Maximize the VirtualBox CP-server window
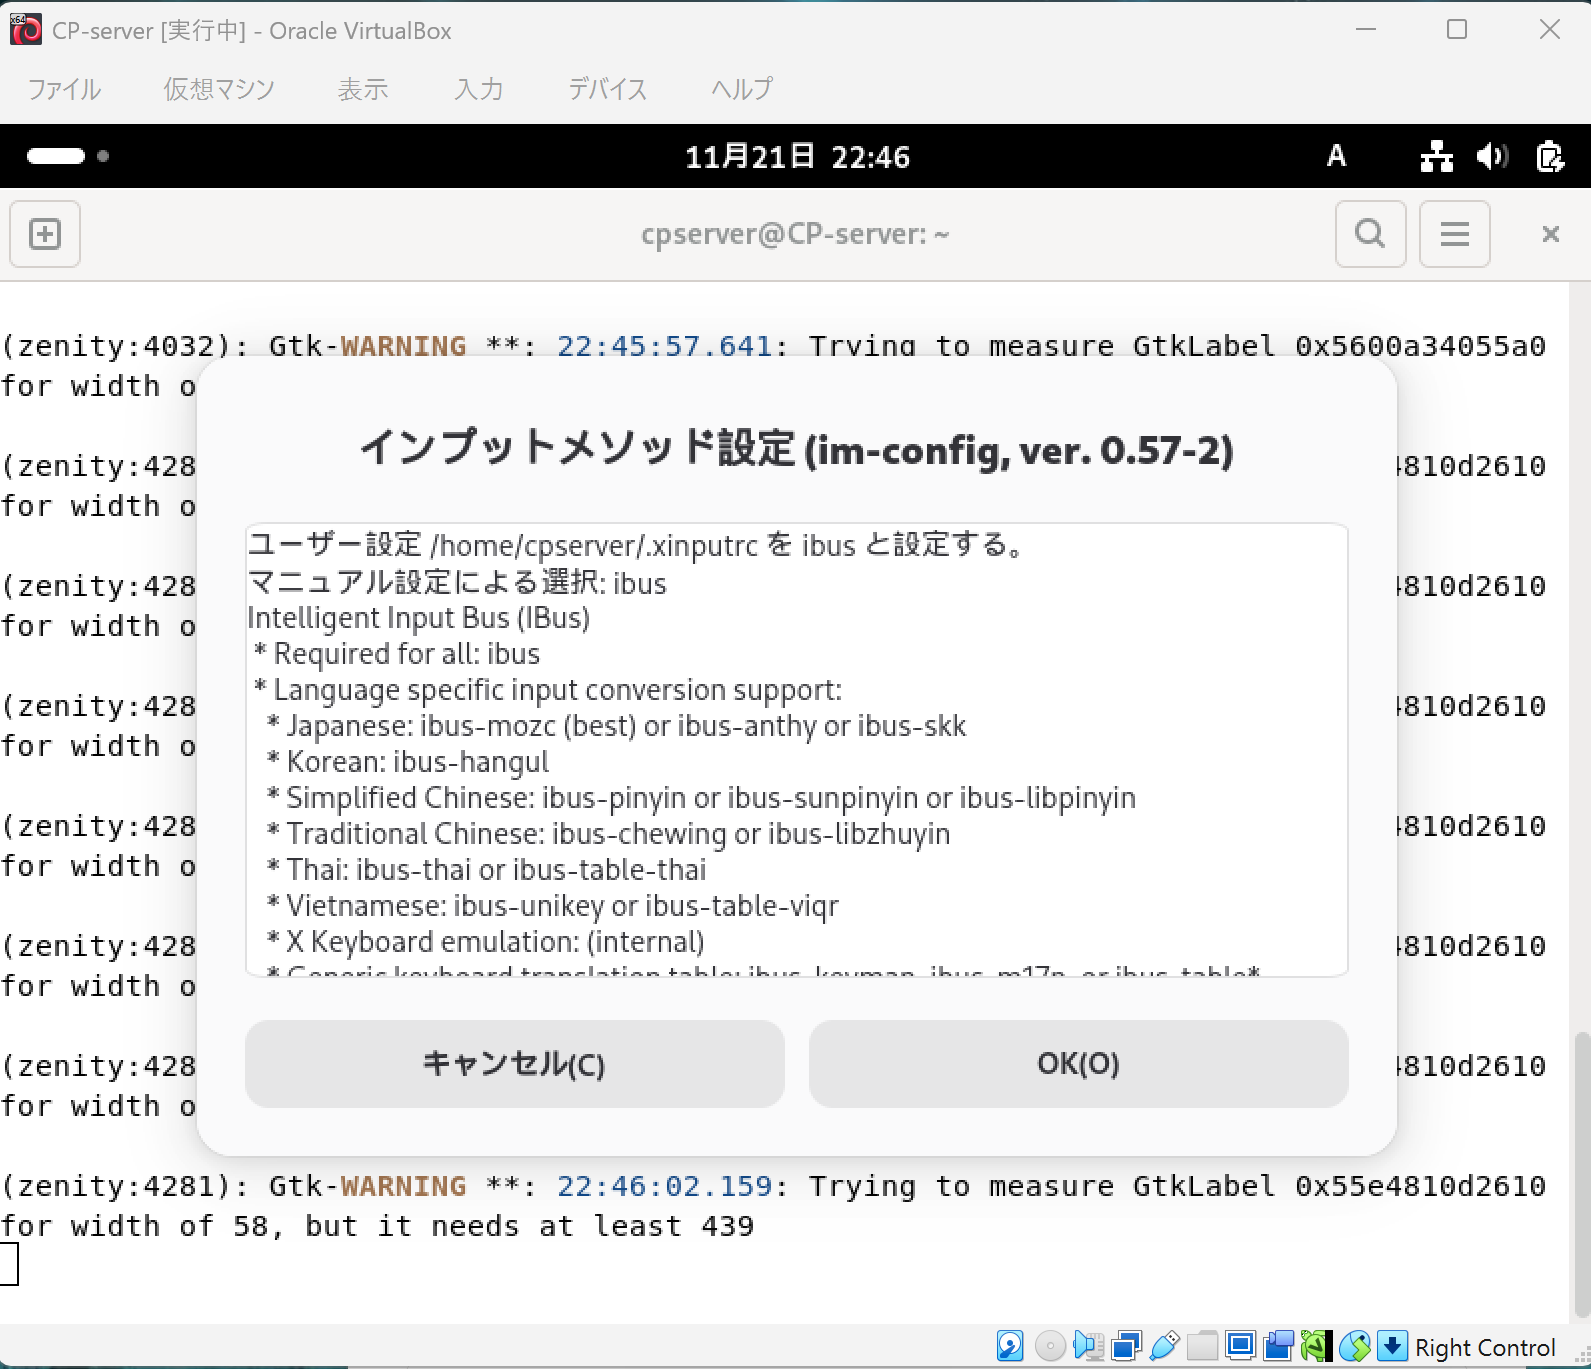 point(1457,30)
